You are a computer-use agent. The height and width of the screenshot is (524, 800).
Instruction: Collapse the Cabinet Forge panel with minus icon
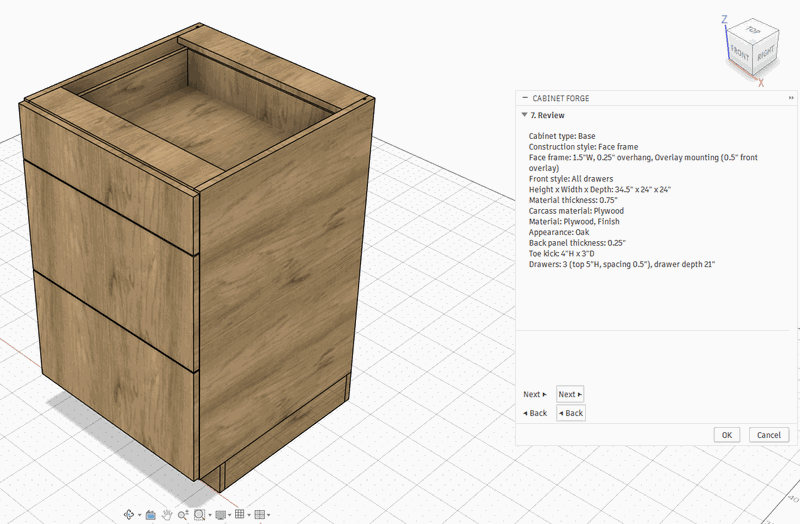pos(524,97)
